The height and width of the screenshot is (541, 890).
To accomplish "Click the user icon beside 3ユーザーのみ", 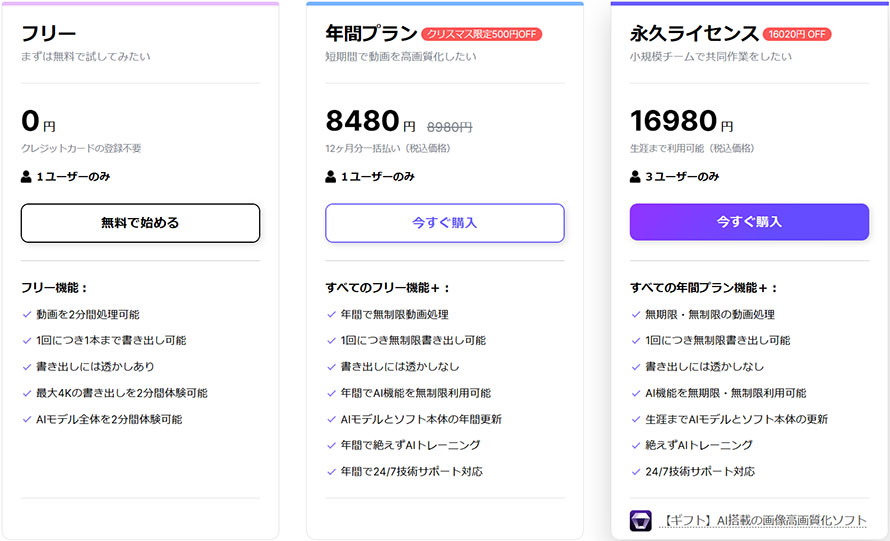I will (636, 176).
